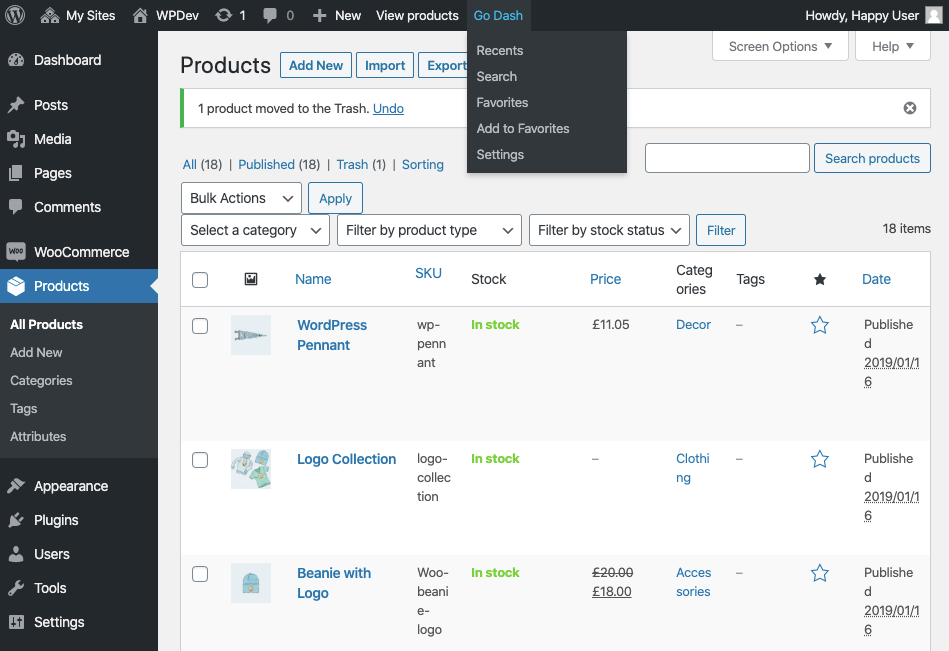Open the Trash (1) view link

(x=361, y=165)
